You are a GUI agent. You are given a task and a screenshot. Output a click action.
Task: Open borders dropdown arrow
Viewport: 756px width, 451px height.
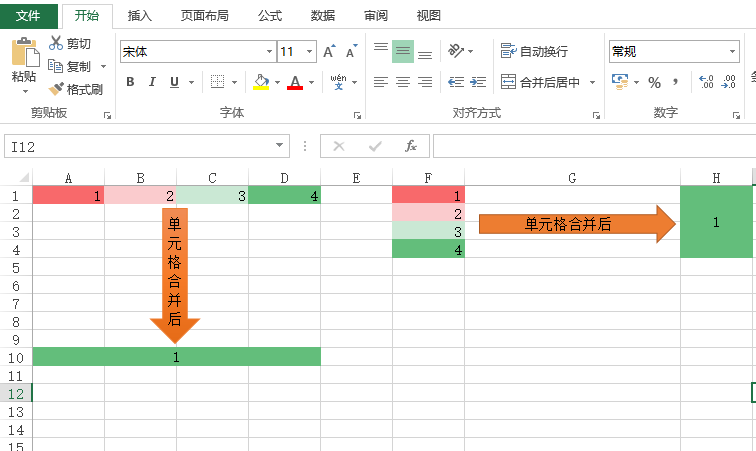pos(234,82)
